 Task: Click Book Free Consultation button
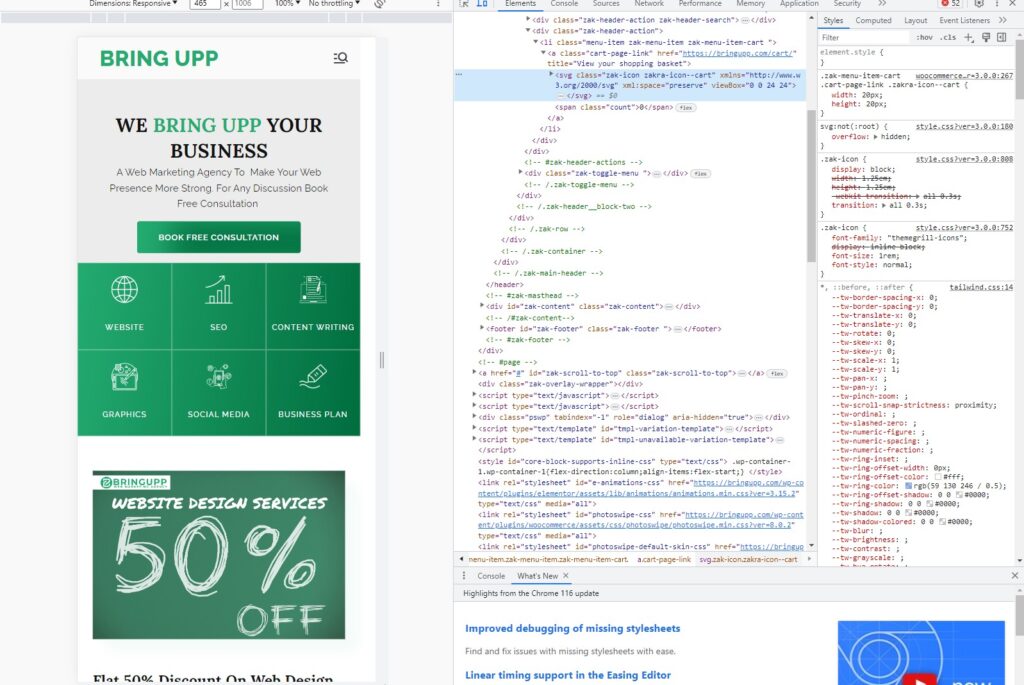point(219,237)
